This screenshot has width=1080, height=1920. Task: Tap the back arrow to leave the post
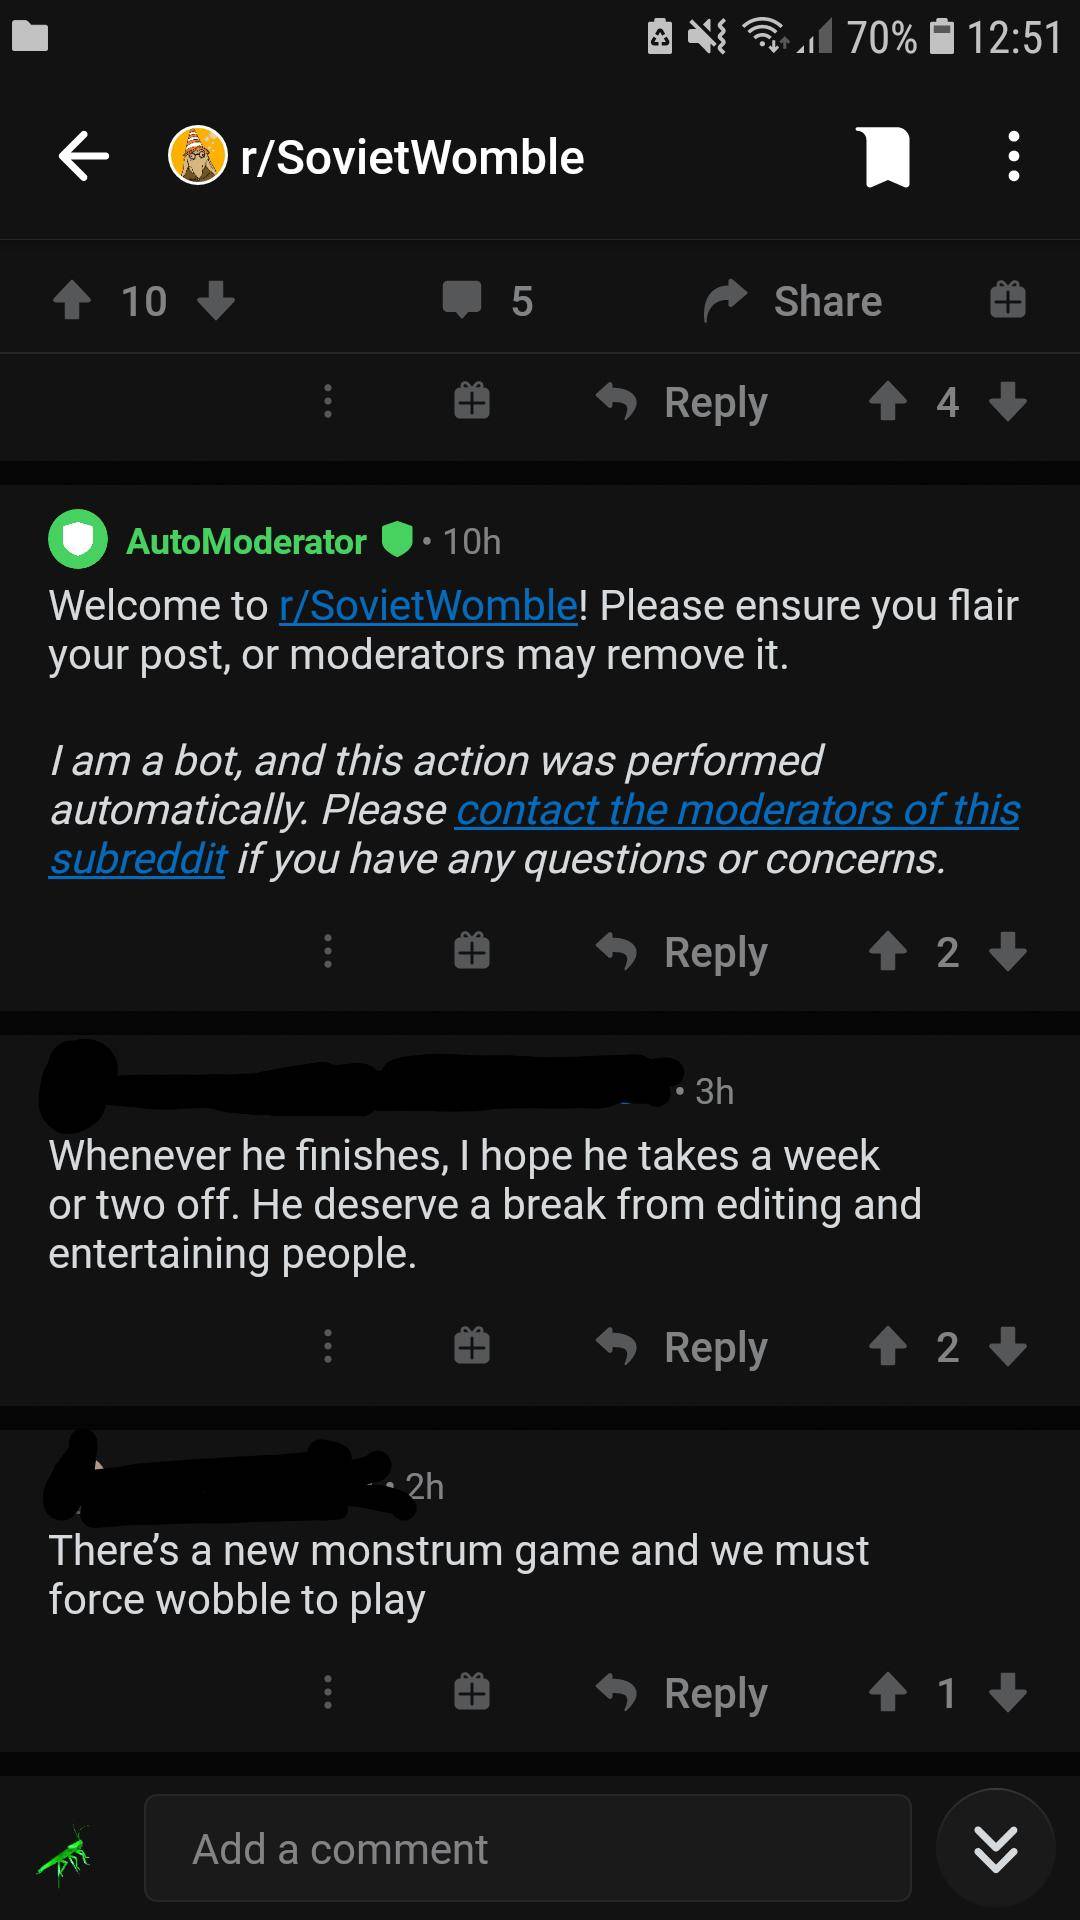click(x=83, y=157)
